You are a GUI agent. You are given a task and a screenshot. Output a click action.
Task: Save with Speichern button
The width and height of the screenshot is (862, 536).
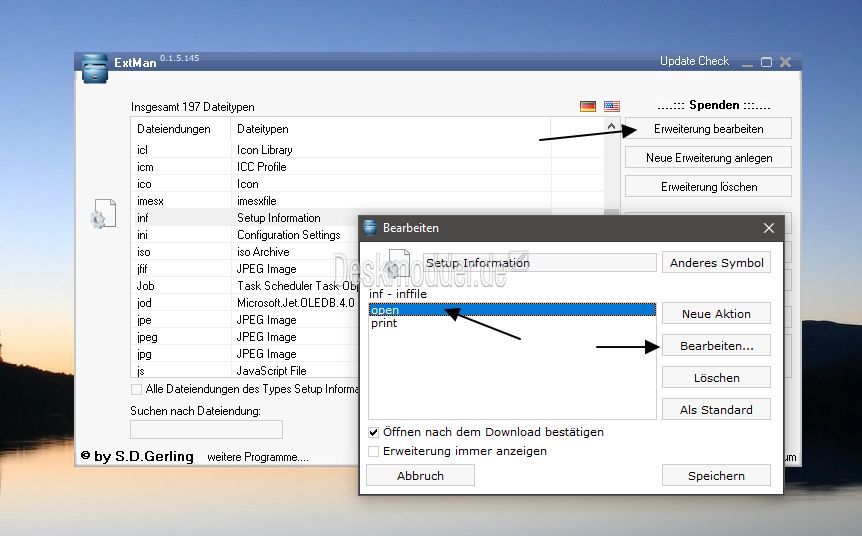pyautogui.click(x=716, y=476)
